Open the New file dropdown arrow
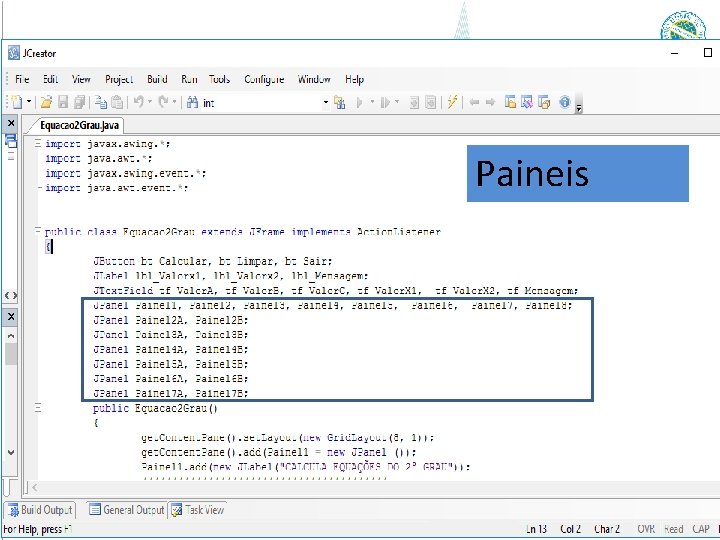This screenshot has height=540, width=720. 28,101
